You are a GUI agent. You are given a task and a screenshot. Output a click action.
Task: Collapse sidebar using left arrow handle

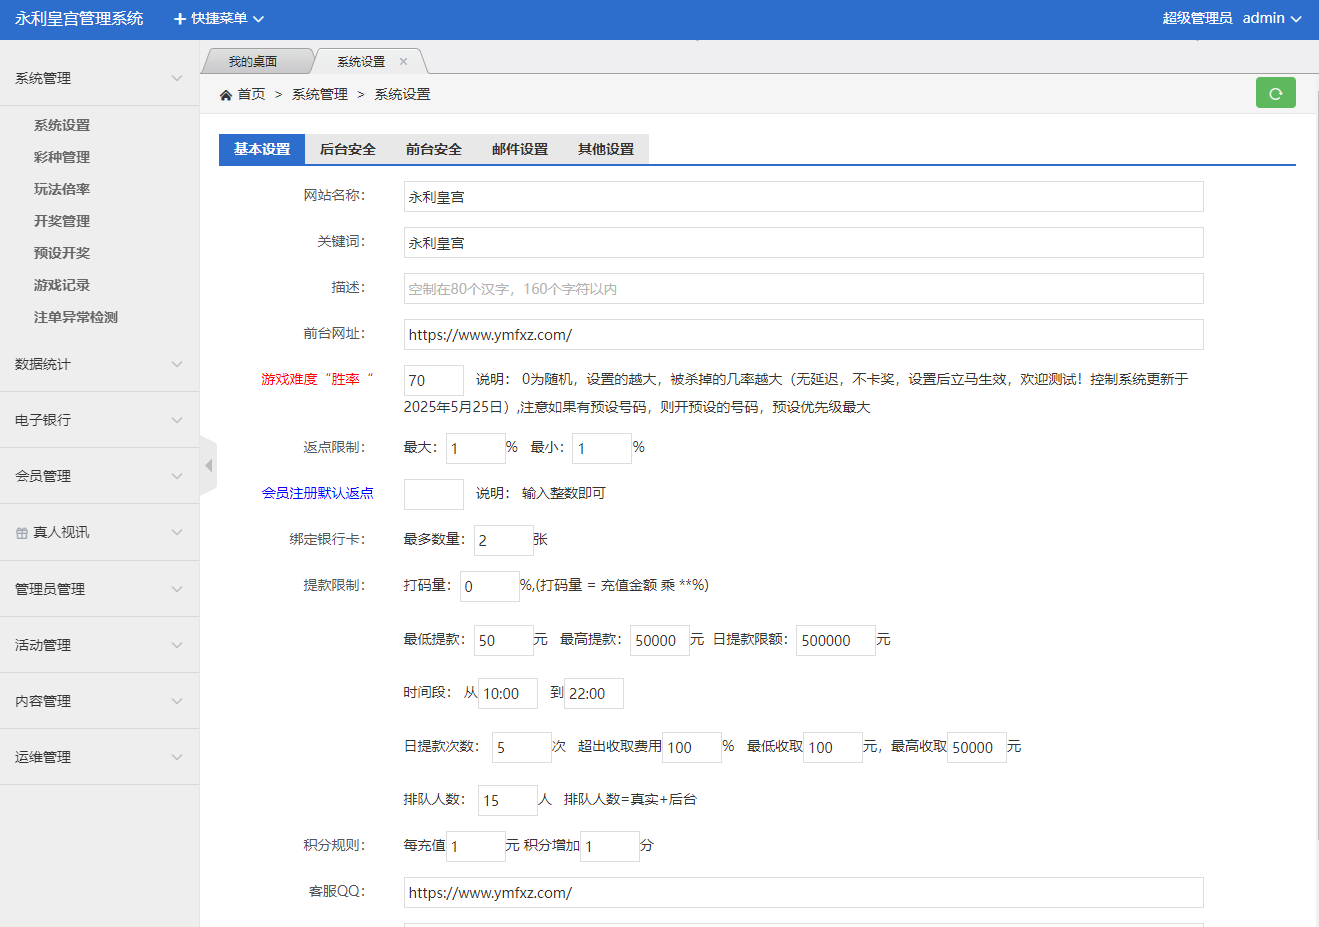[208, 466]
